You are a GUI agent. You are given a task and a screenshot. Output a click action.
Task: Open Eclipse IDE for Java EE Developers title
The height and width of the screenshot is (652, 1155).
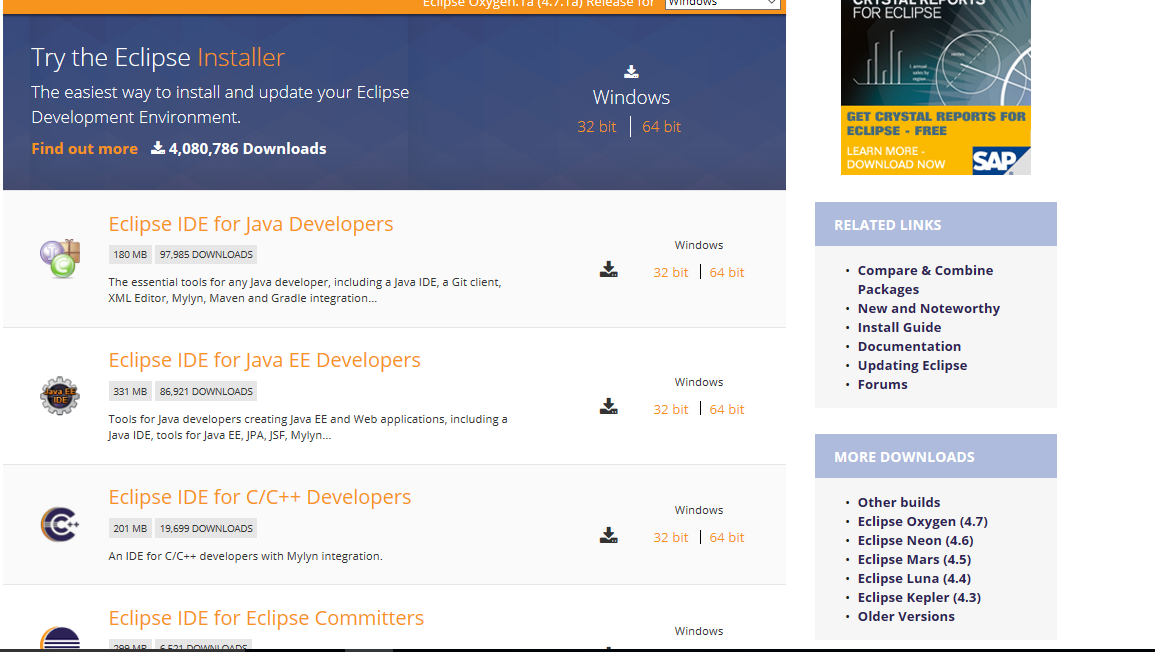pyautogui.click(x=264, y=360)
